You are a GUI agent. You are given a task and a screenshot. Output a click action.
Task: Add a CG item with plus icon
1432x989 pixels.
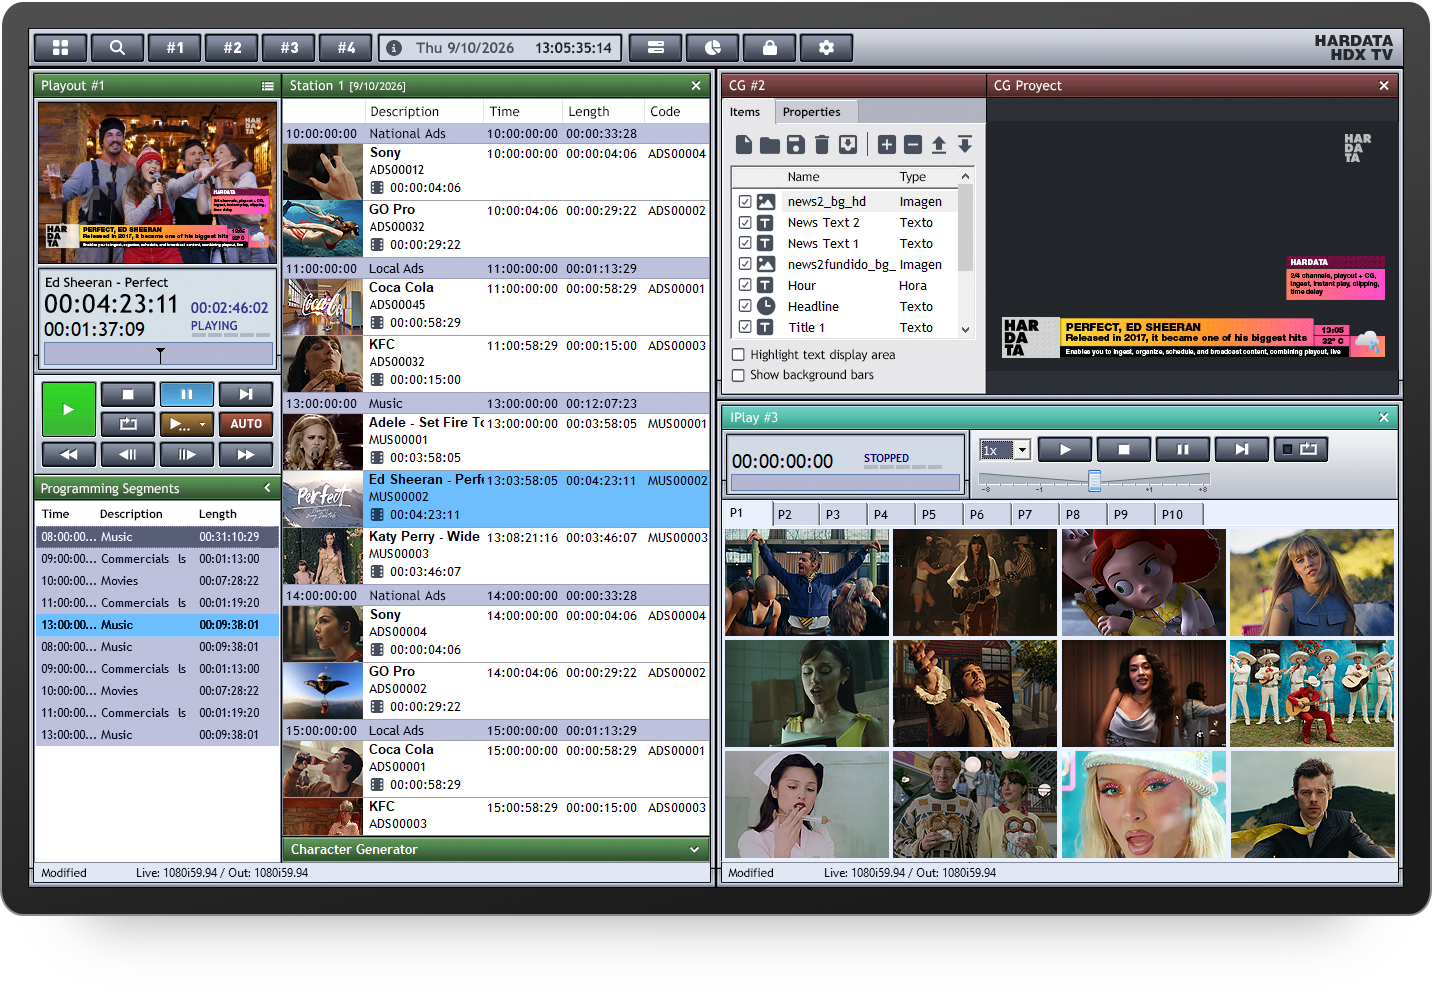click(887, 145)
